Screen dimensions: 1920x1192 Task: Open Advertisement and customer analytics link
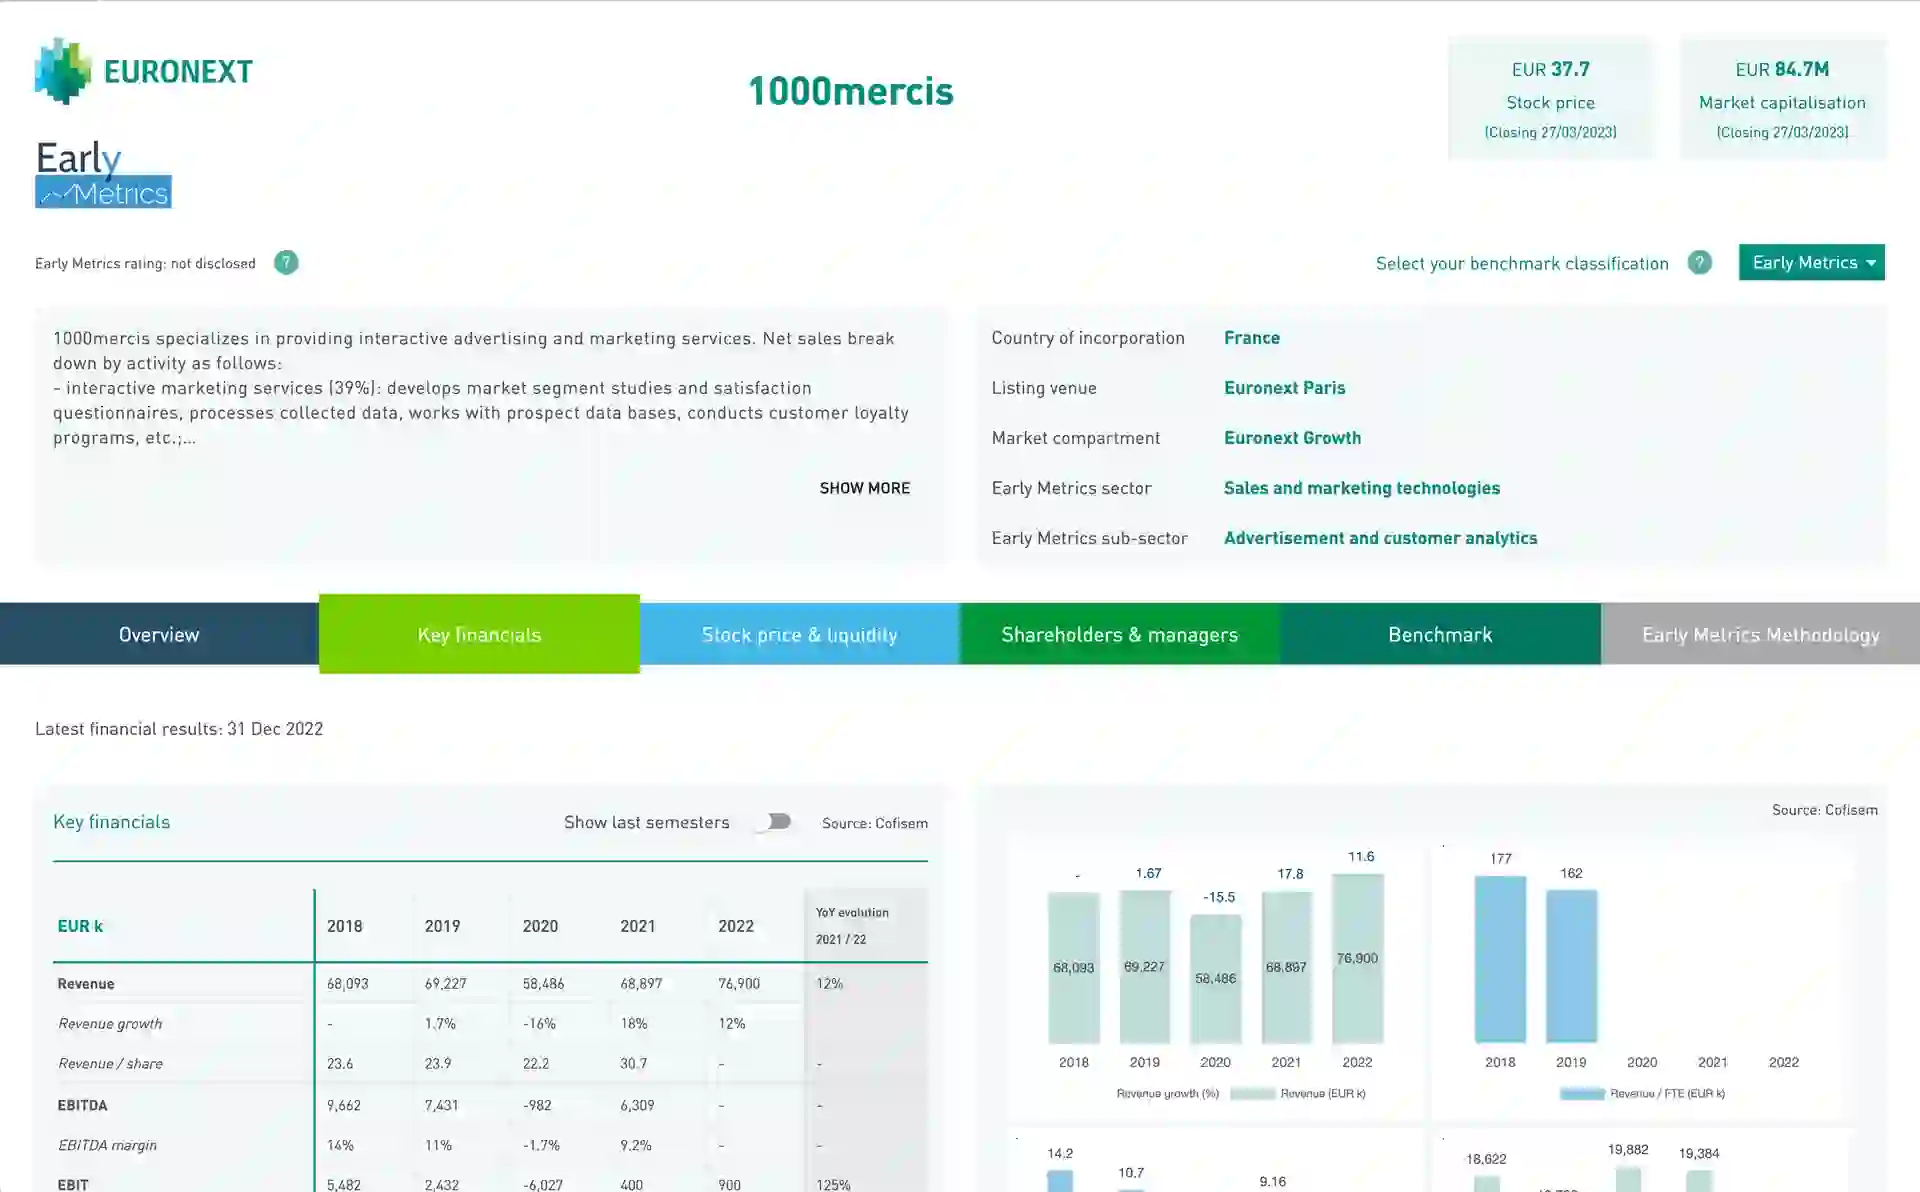[x=1380, y=538]
